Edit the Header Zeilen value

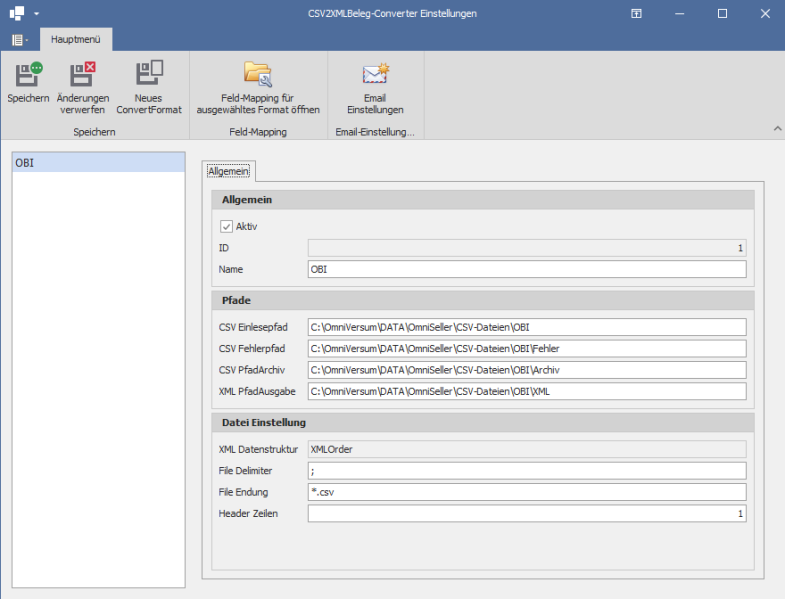tap(526, 513)
